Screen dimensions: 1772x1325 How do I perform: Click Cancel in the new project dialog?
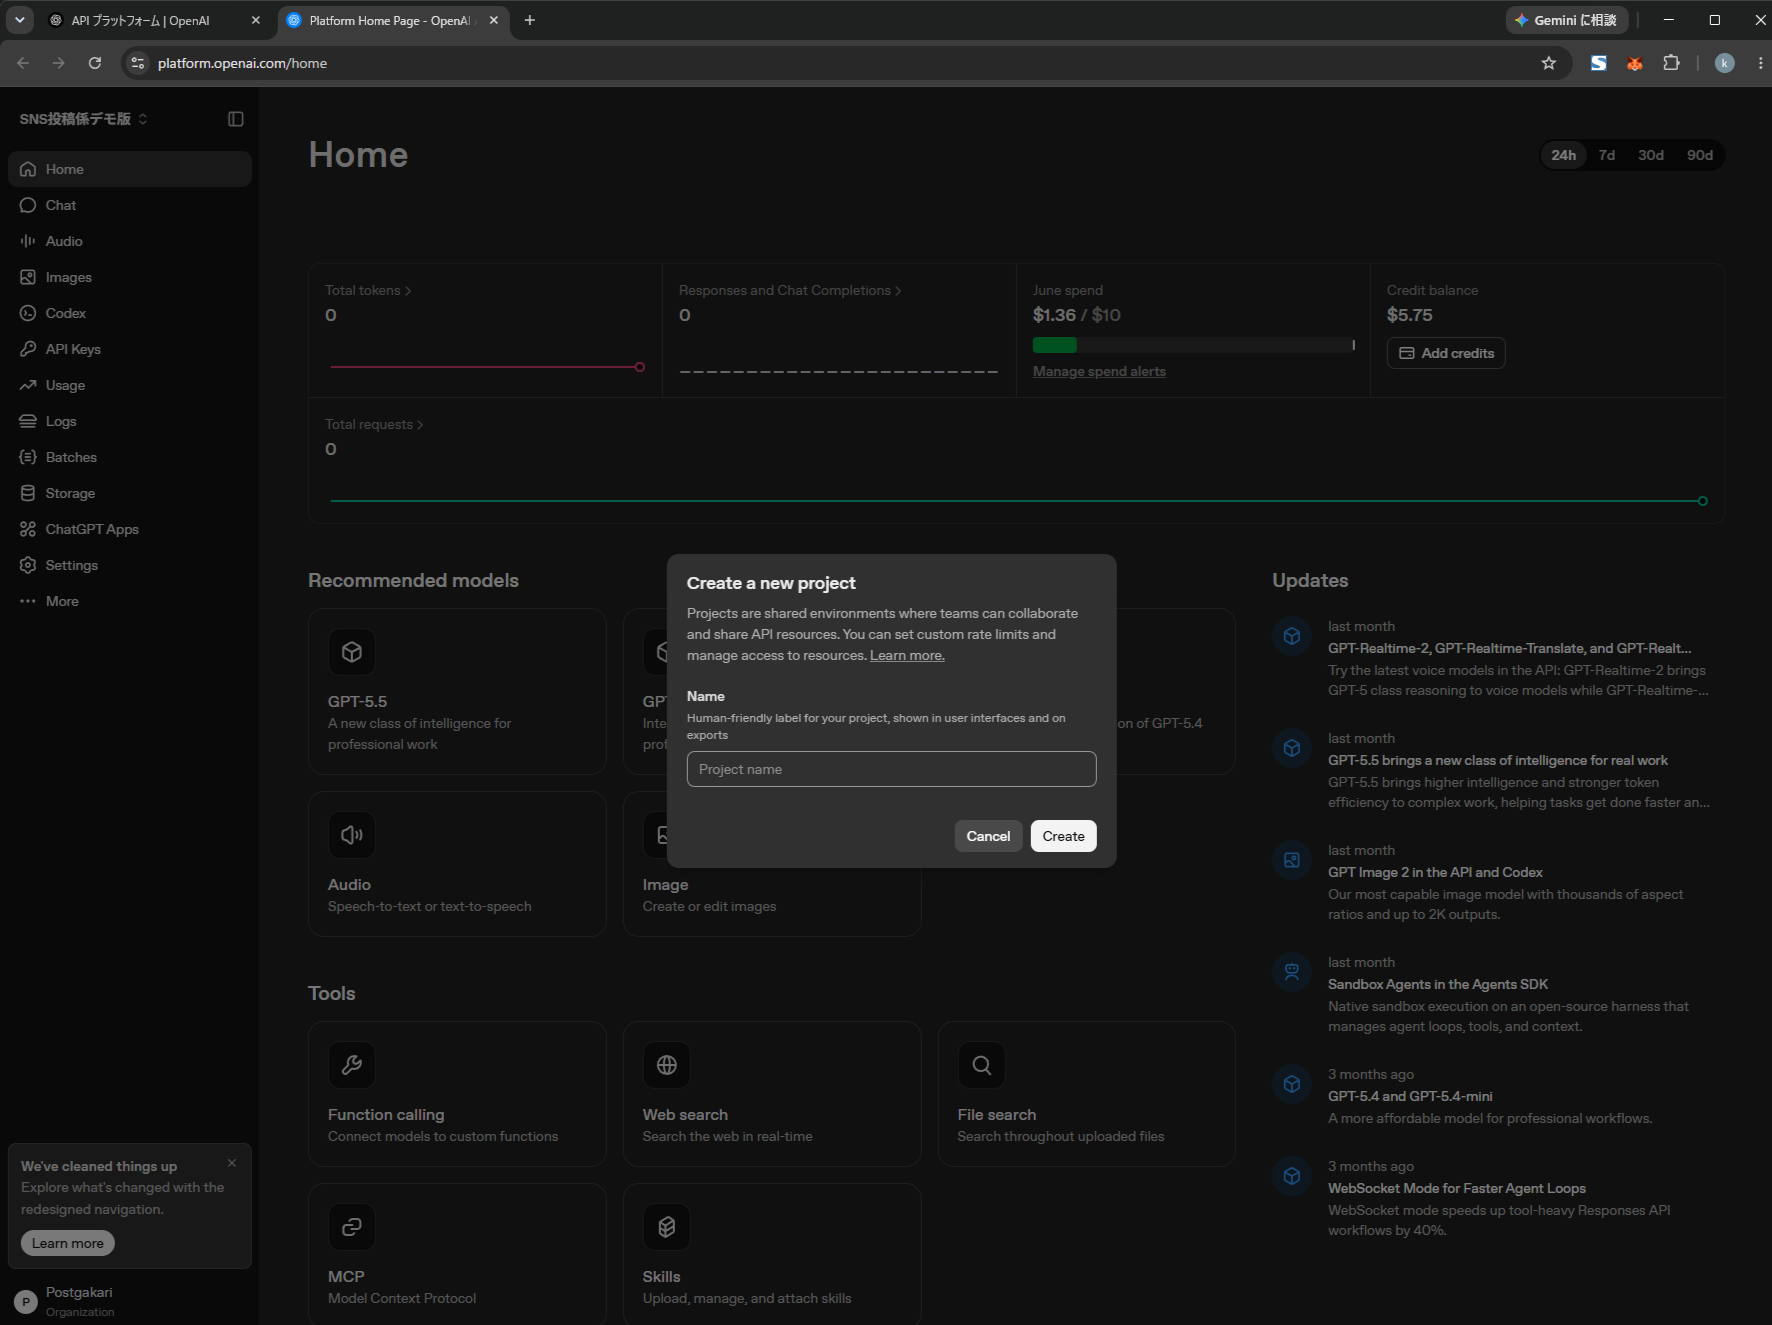pos(988,836)
